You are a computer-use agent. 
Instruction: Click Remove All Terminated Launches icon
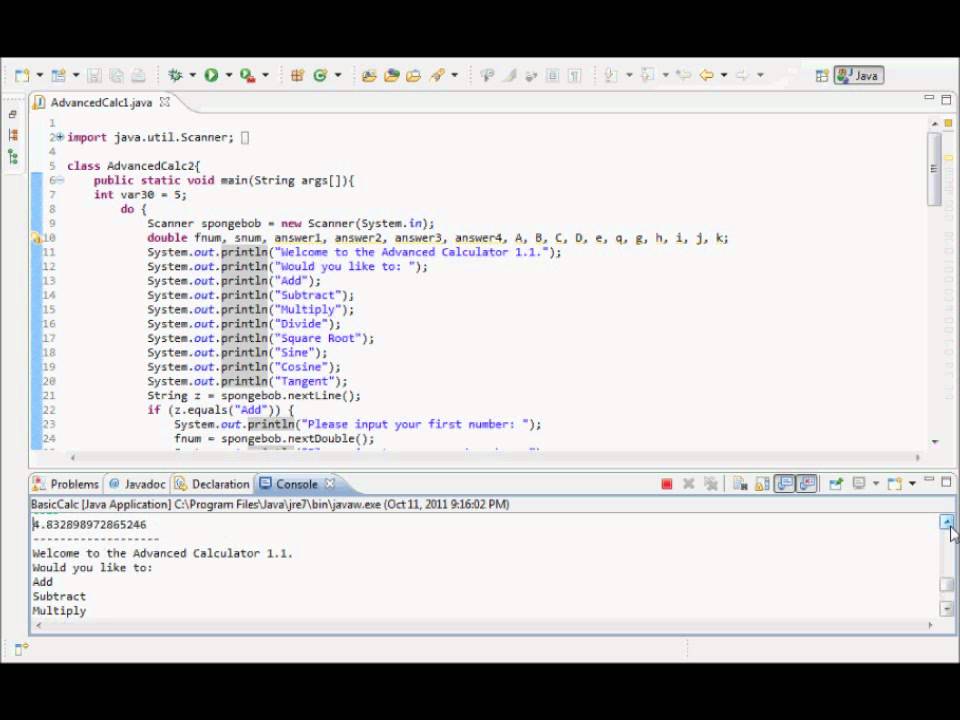pos(710,484)
